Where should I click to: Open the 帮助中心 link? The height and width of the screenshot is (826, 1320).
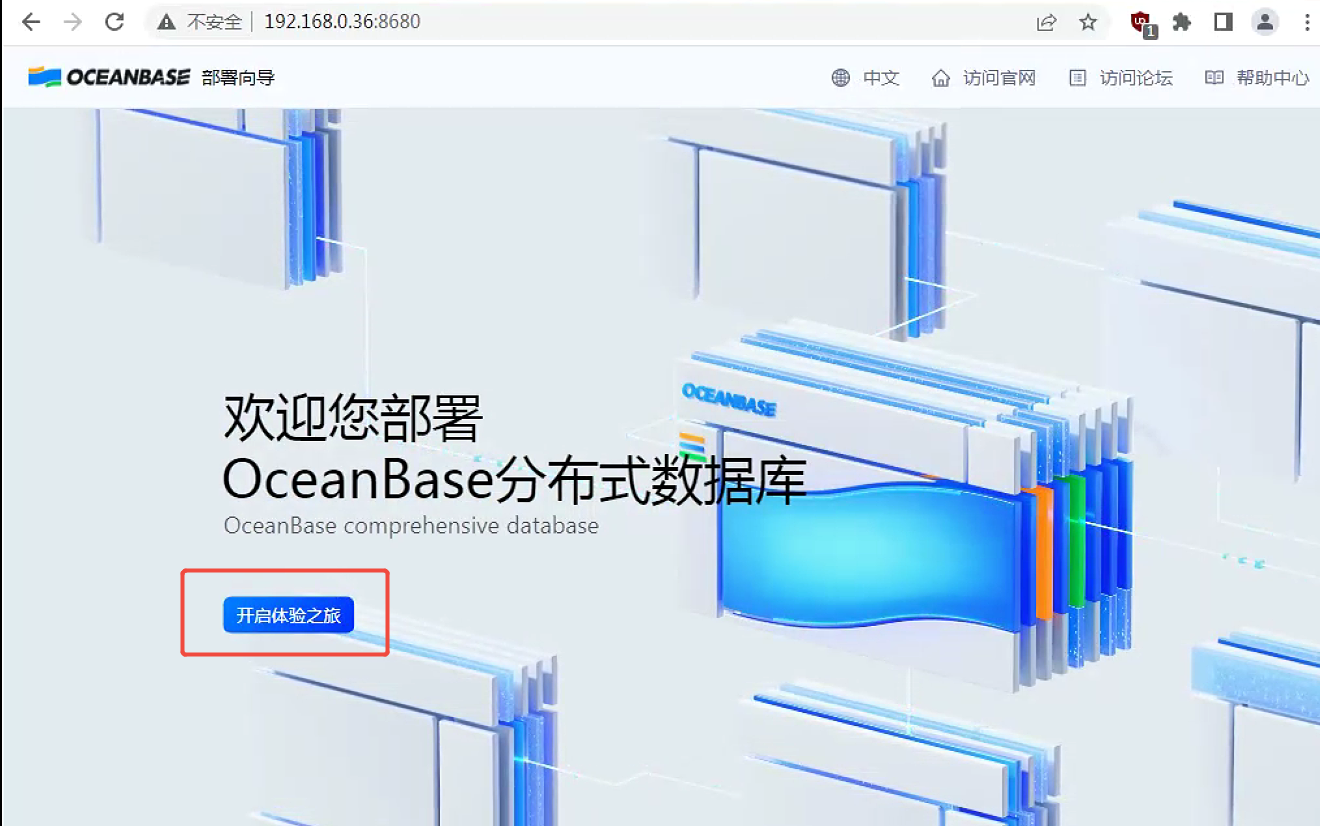click(1273, 78)
